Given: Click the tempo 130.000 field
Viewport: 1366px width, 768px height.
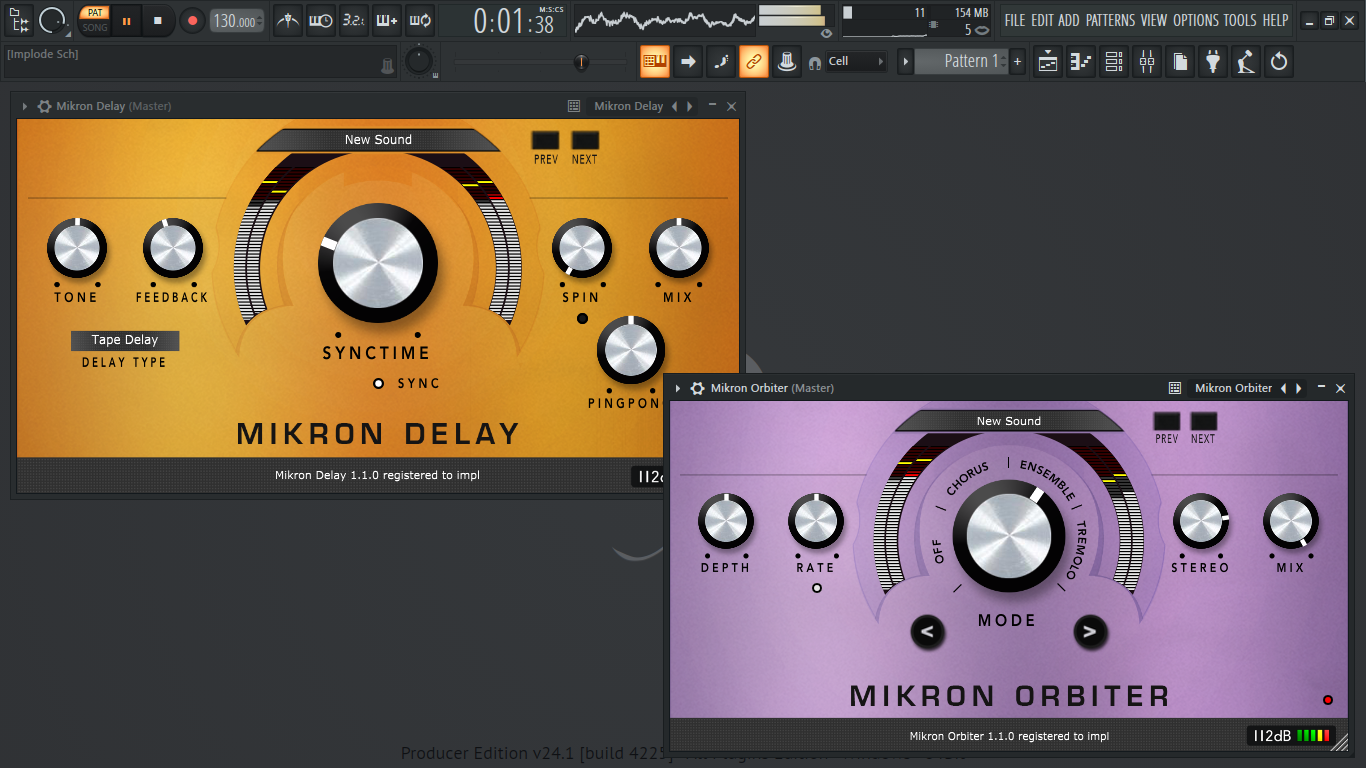Looking at the screenshot, I should pyautogui.click(x=237, y=21).
